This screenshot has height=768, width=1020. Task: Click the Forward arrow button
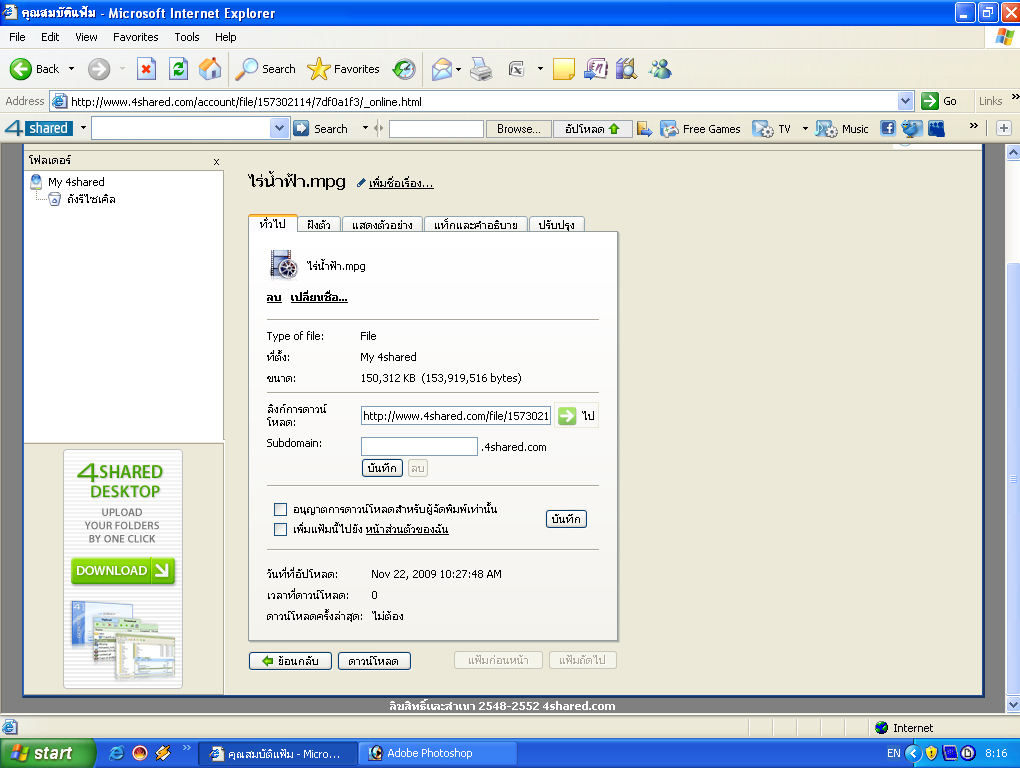pyautogui.click(x=99, y=69)
